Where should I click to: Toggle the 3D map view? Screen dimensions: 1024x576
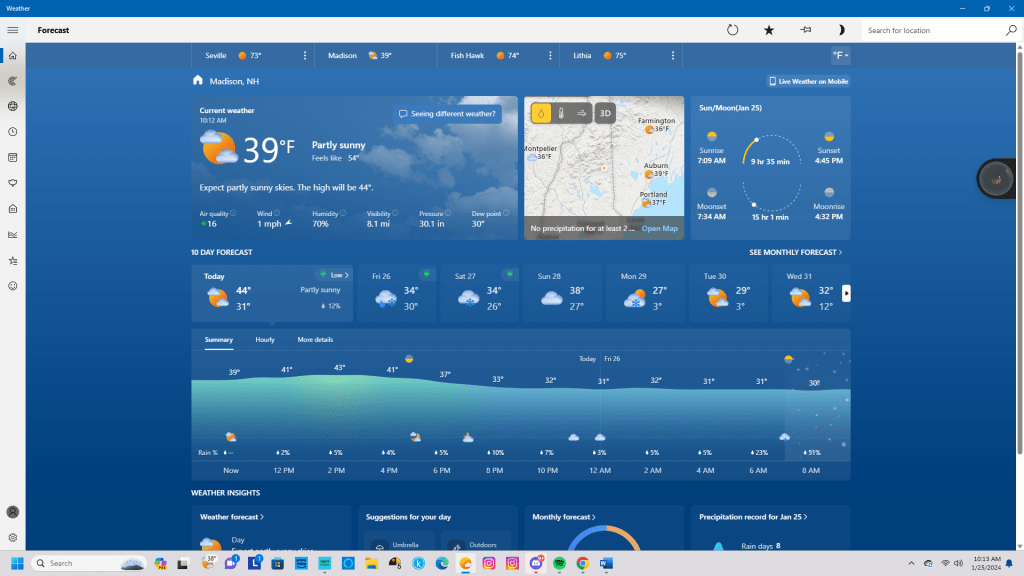(605, 114)
